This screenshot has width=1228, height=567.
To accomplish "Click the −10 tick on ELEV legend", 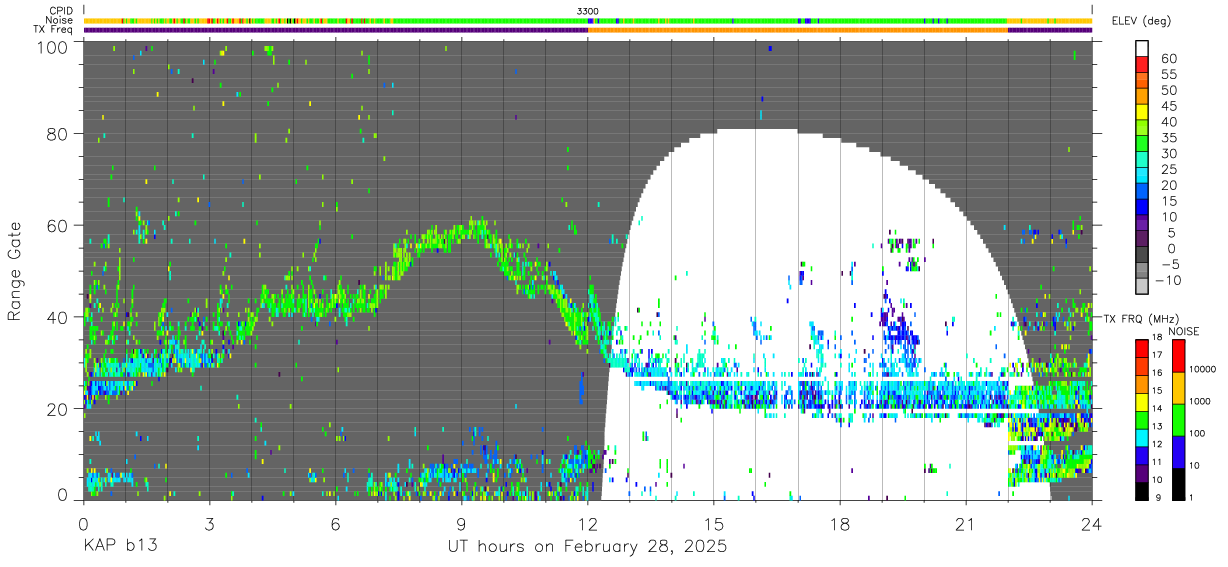I will pos(1168,280).
